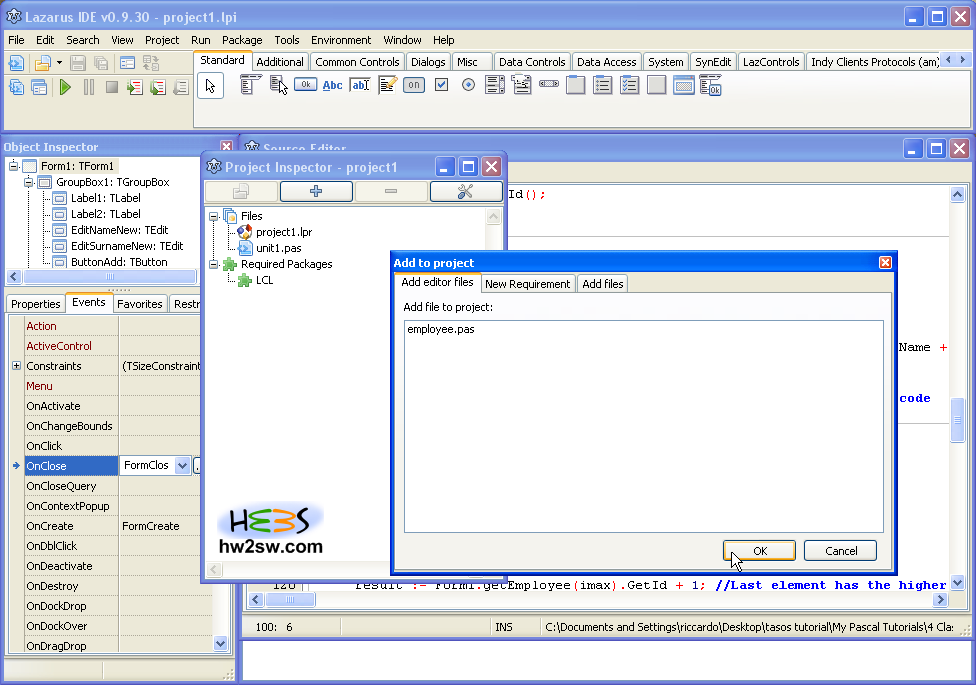Viewport: 976px width, 685px height.
Task: Select the TMemo component icon
Action: (x=387, y=85)
